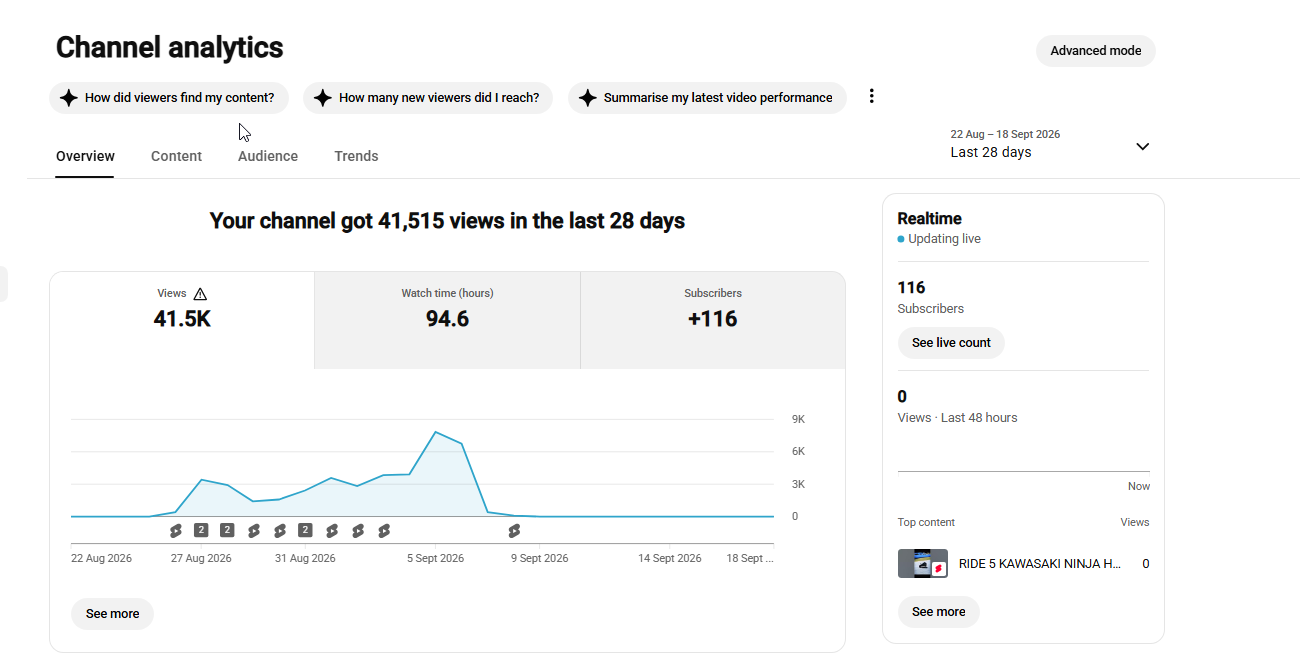Select the Shorts marker near 9 Sept 2026
Screen dimensions: 1300x658
(x=514, y=531)
